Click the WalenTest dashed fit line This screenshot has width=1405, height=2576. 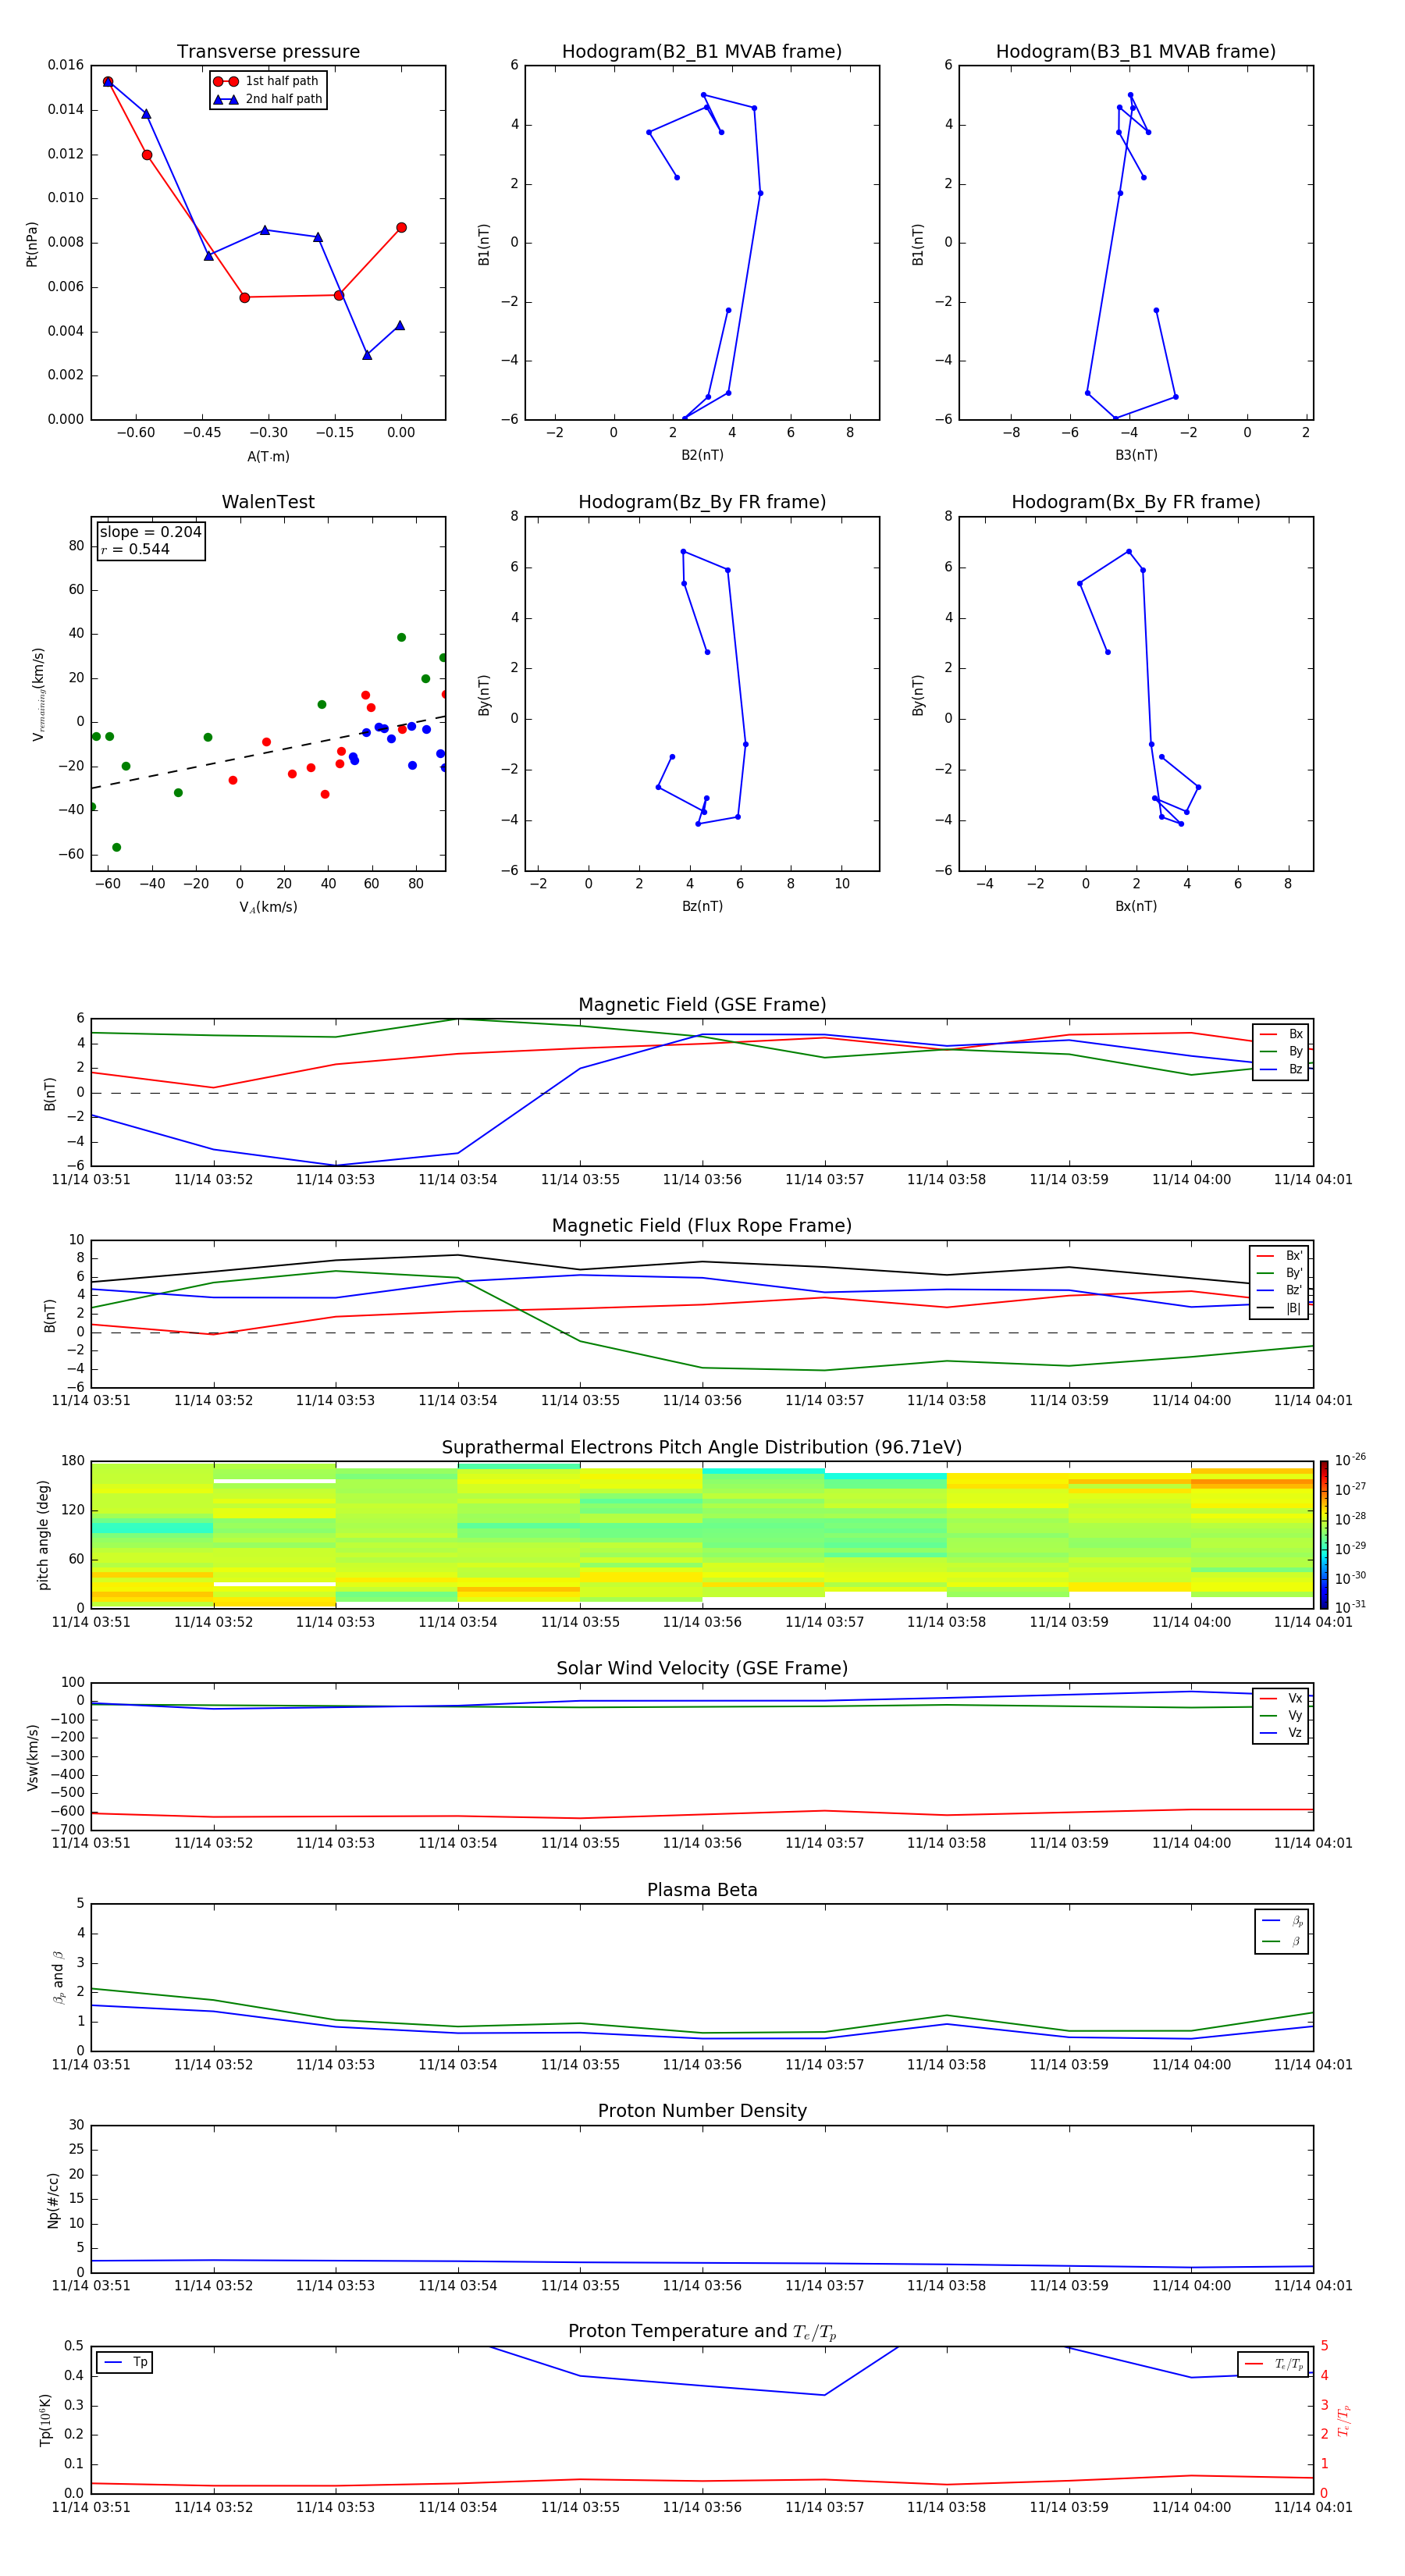(268, 752)
